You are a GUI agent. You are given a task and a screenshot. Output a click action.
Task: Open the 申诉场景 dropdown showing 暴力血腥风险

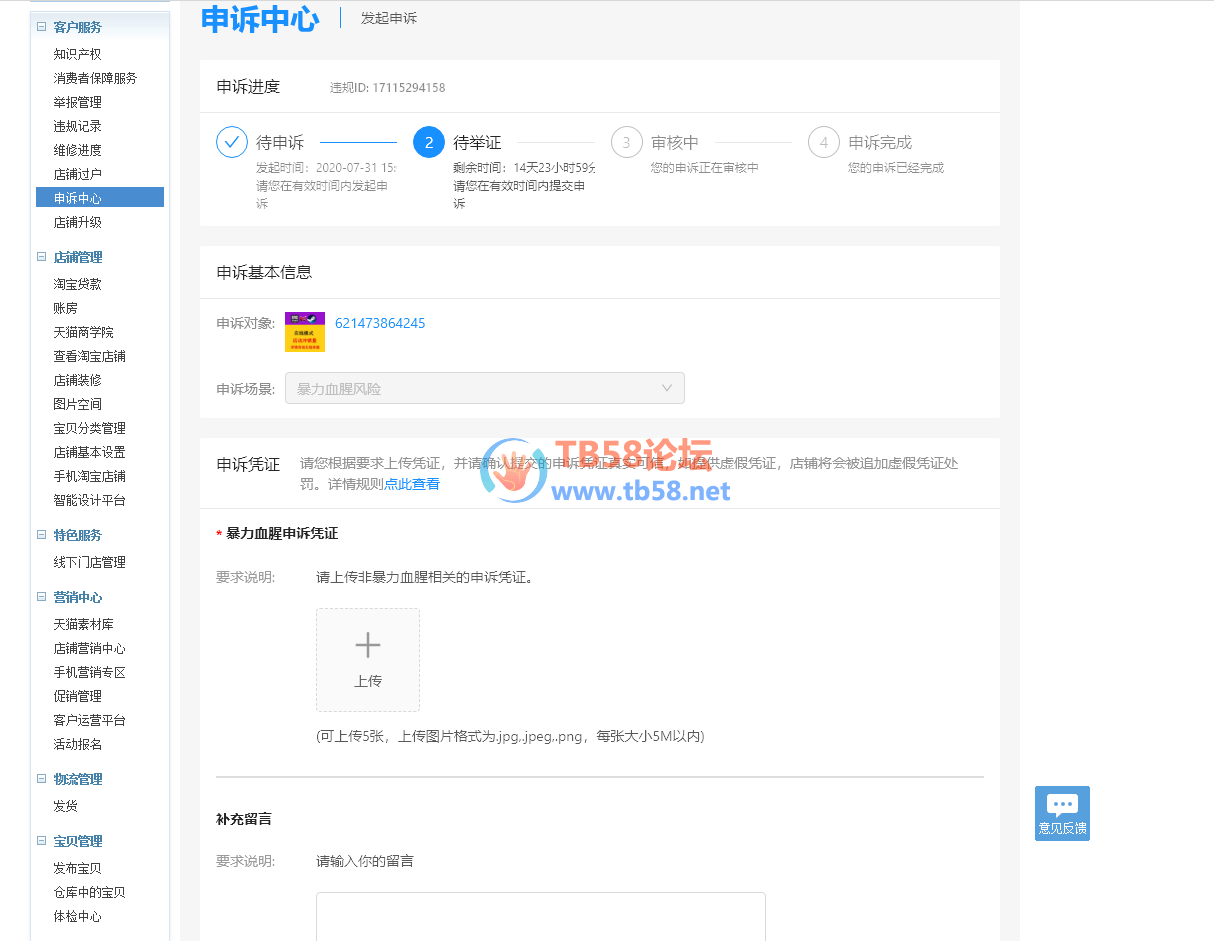[x=484, y=388]
